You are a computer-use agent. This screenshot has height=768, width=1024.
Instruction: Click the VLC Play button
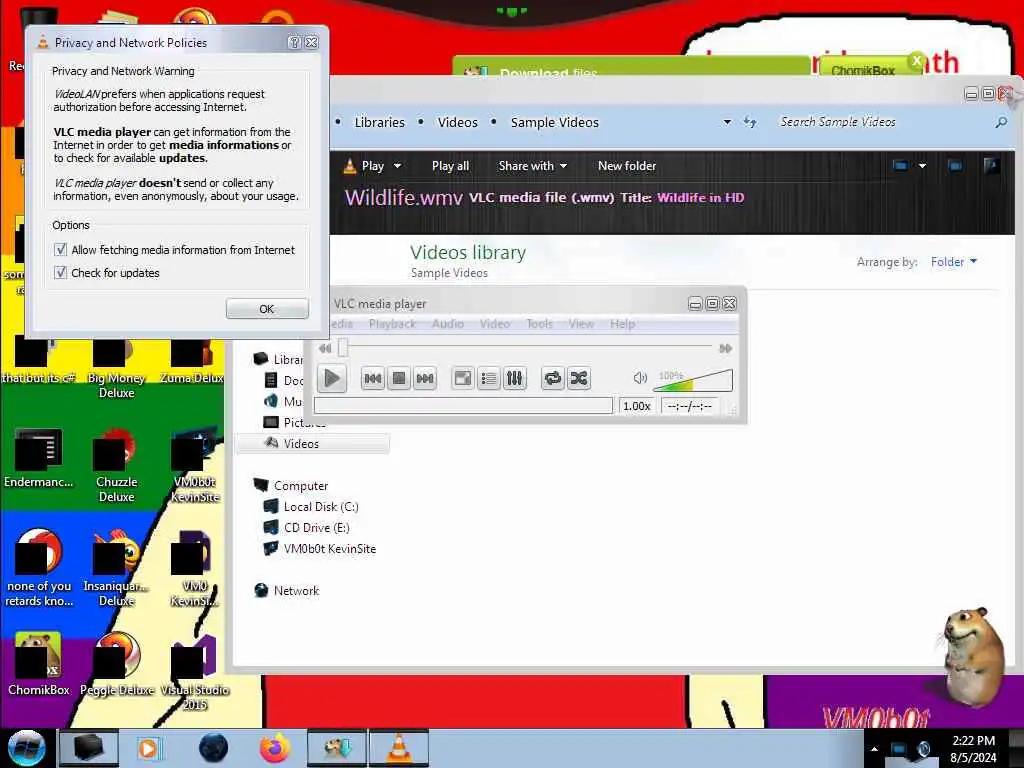(332, 378)
